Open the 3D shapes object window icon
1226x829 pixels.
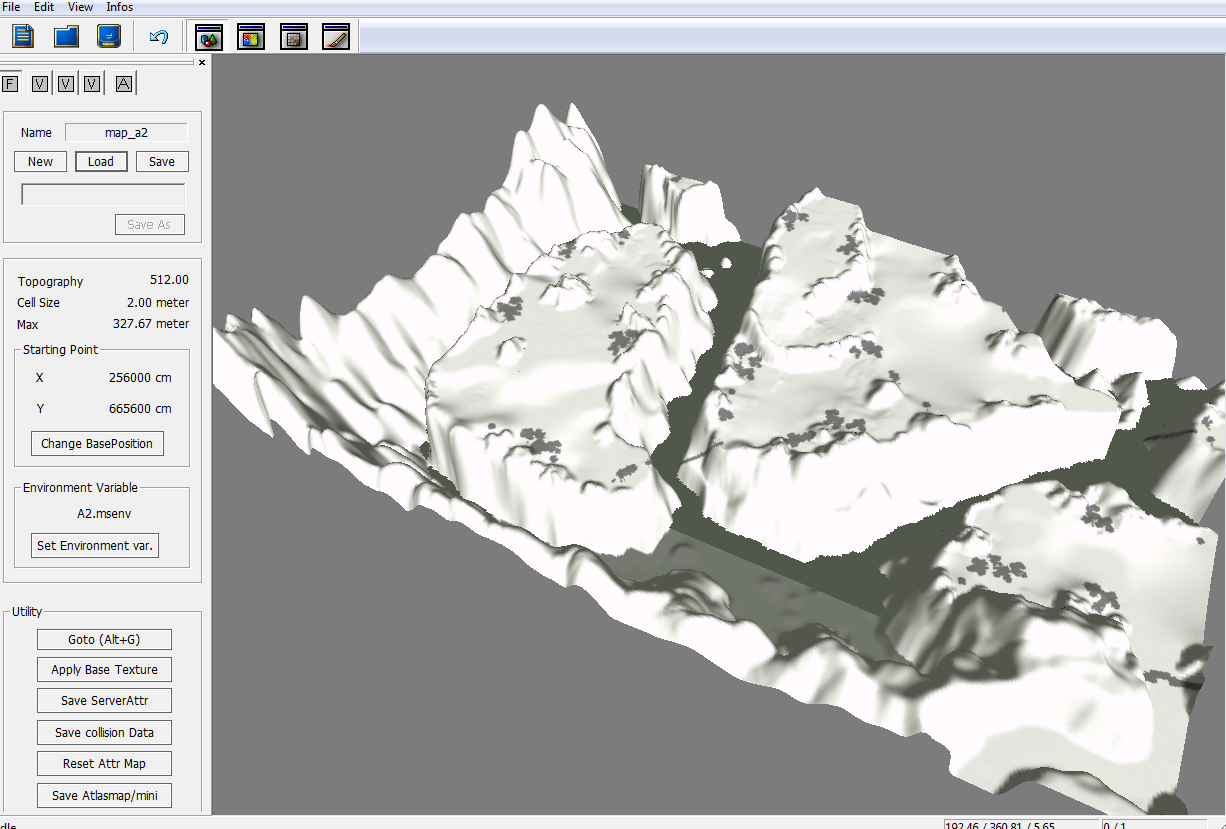208,38
